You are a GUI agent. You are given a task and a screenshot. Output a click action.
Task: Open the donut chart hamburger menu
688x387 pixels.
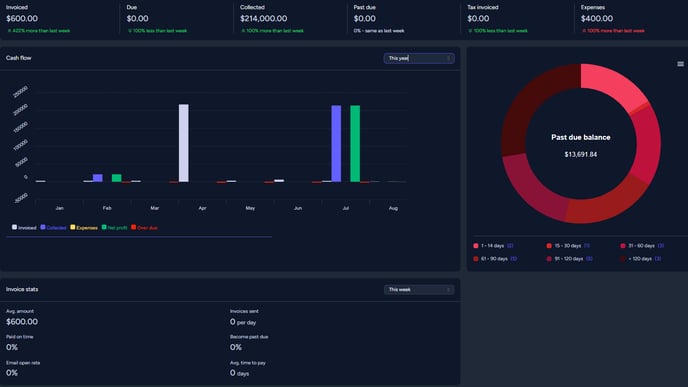pyautogui.click(x=680, y=64)
